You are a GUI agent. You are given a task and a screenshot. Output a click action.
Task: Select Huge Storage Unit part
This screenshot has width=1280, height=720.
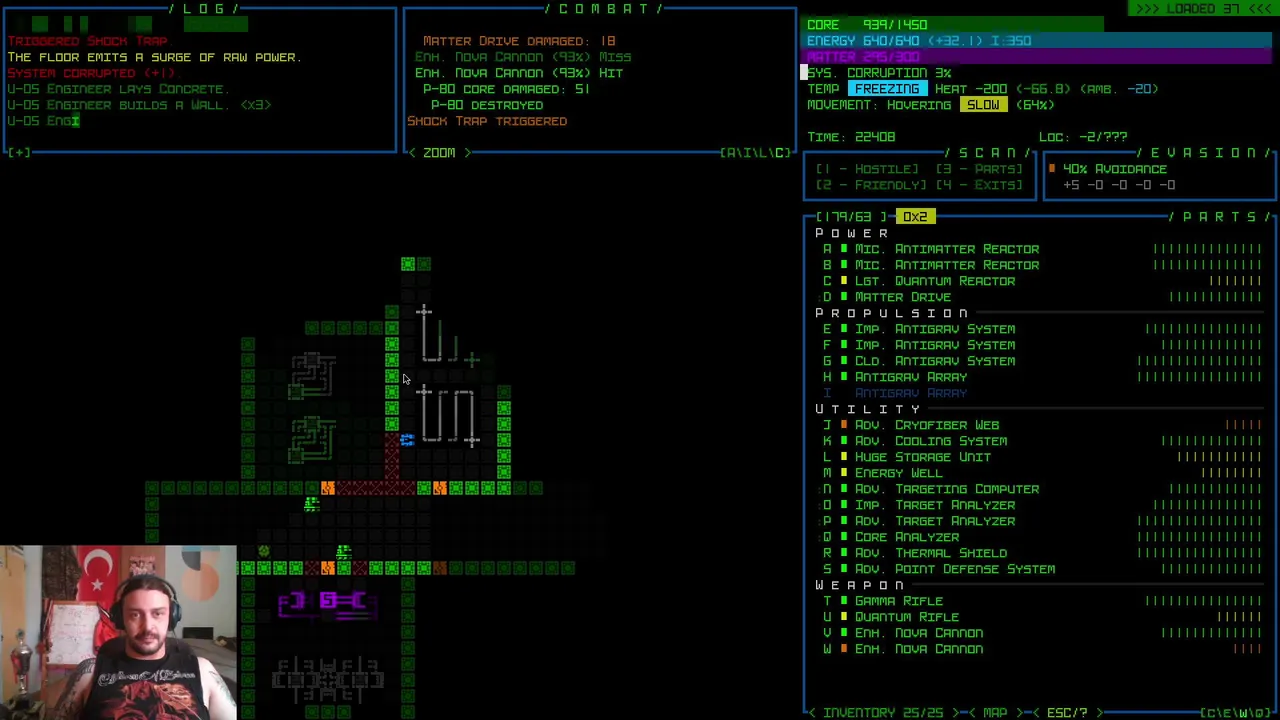922,457
